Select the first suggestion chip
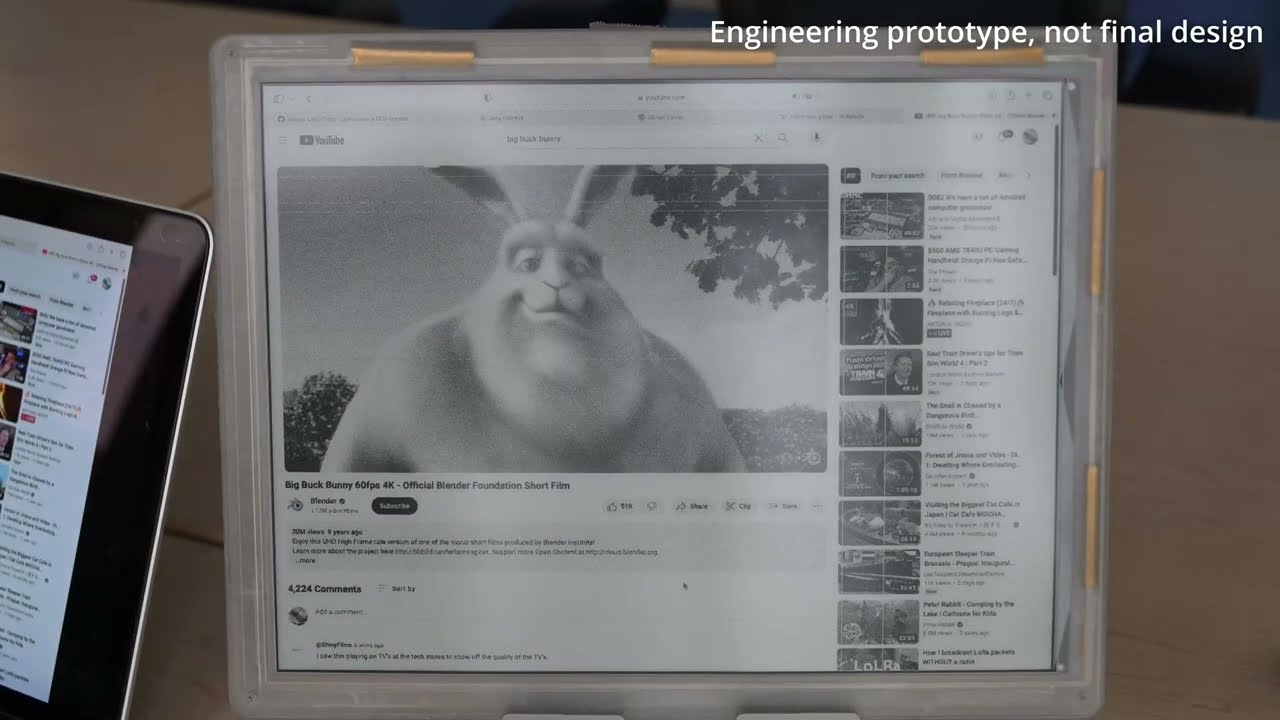The image size is (1280, 720). coord(853,175)
